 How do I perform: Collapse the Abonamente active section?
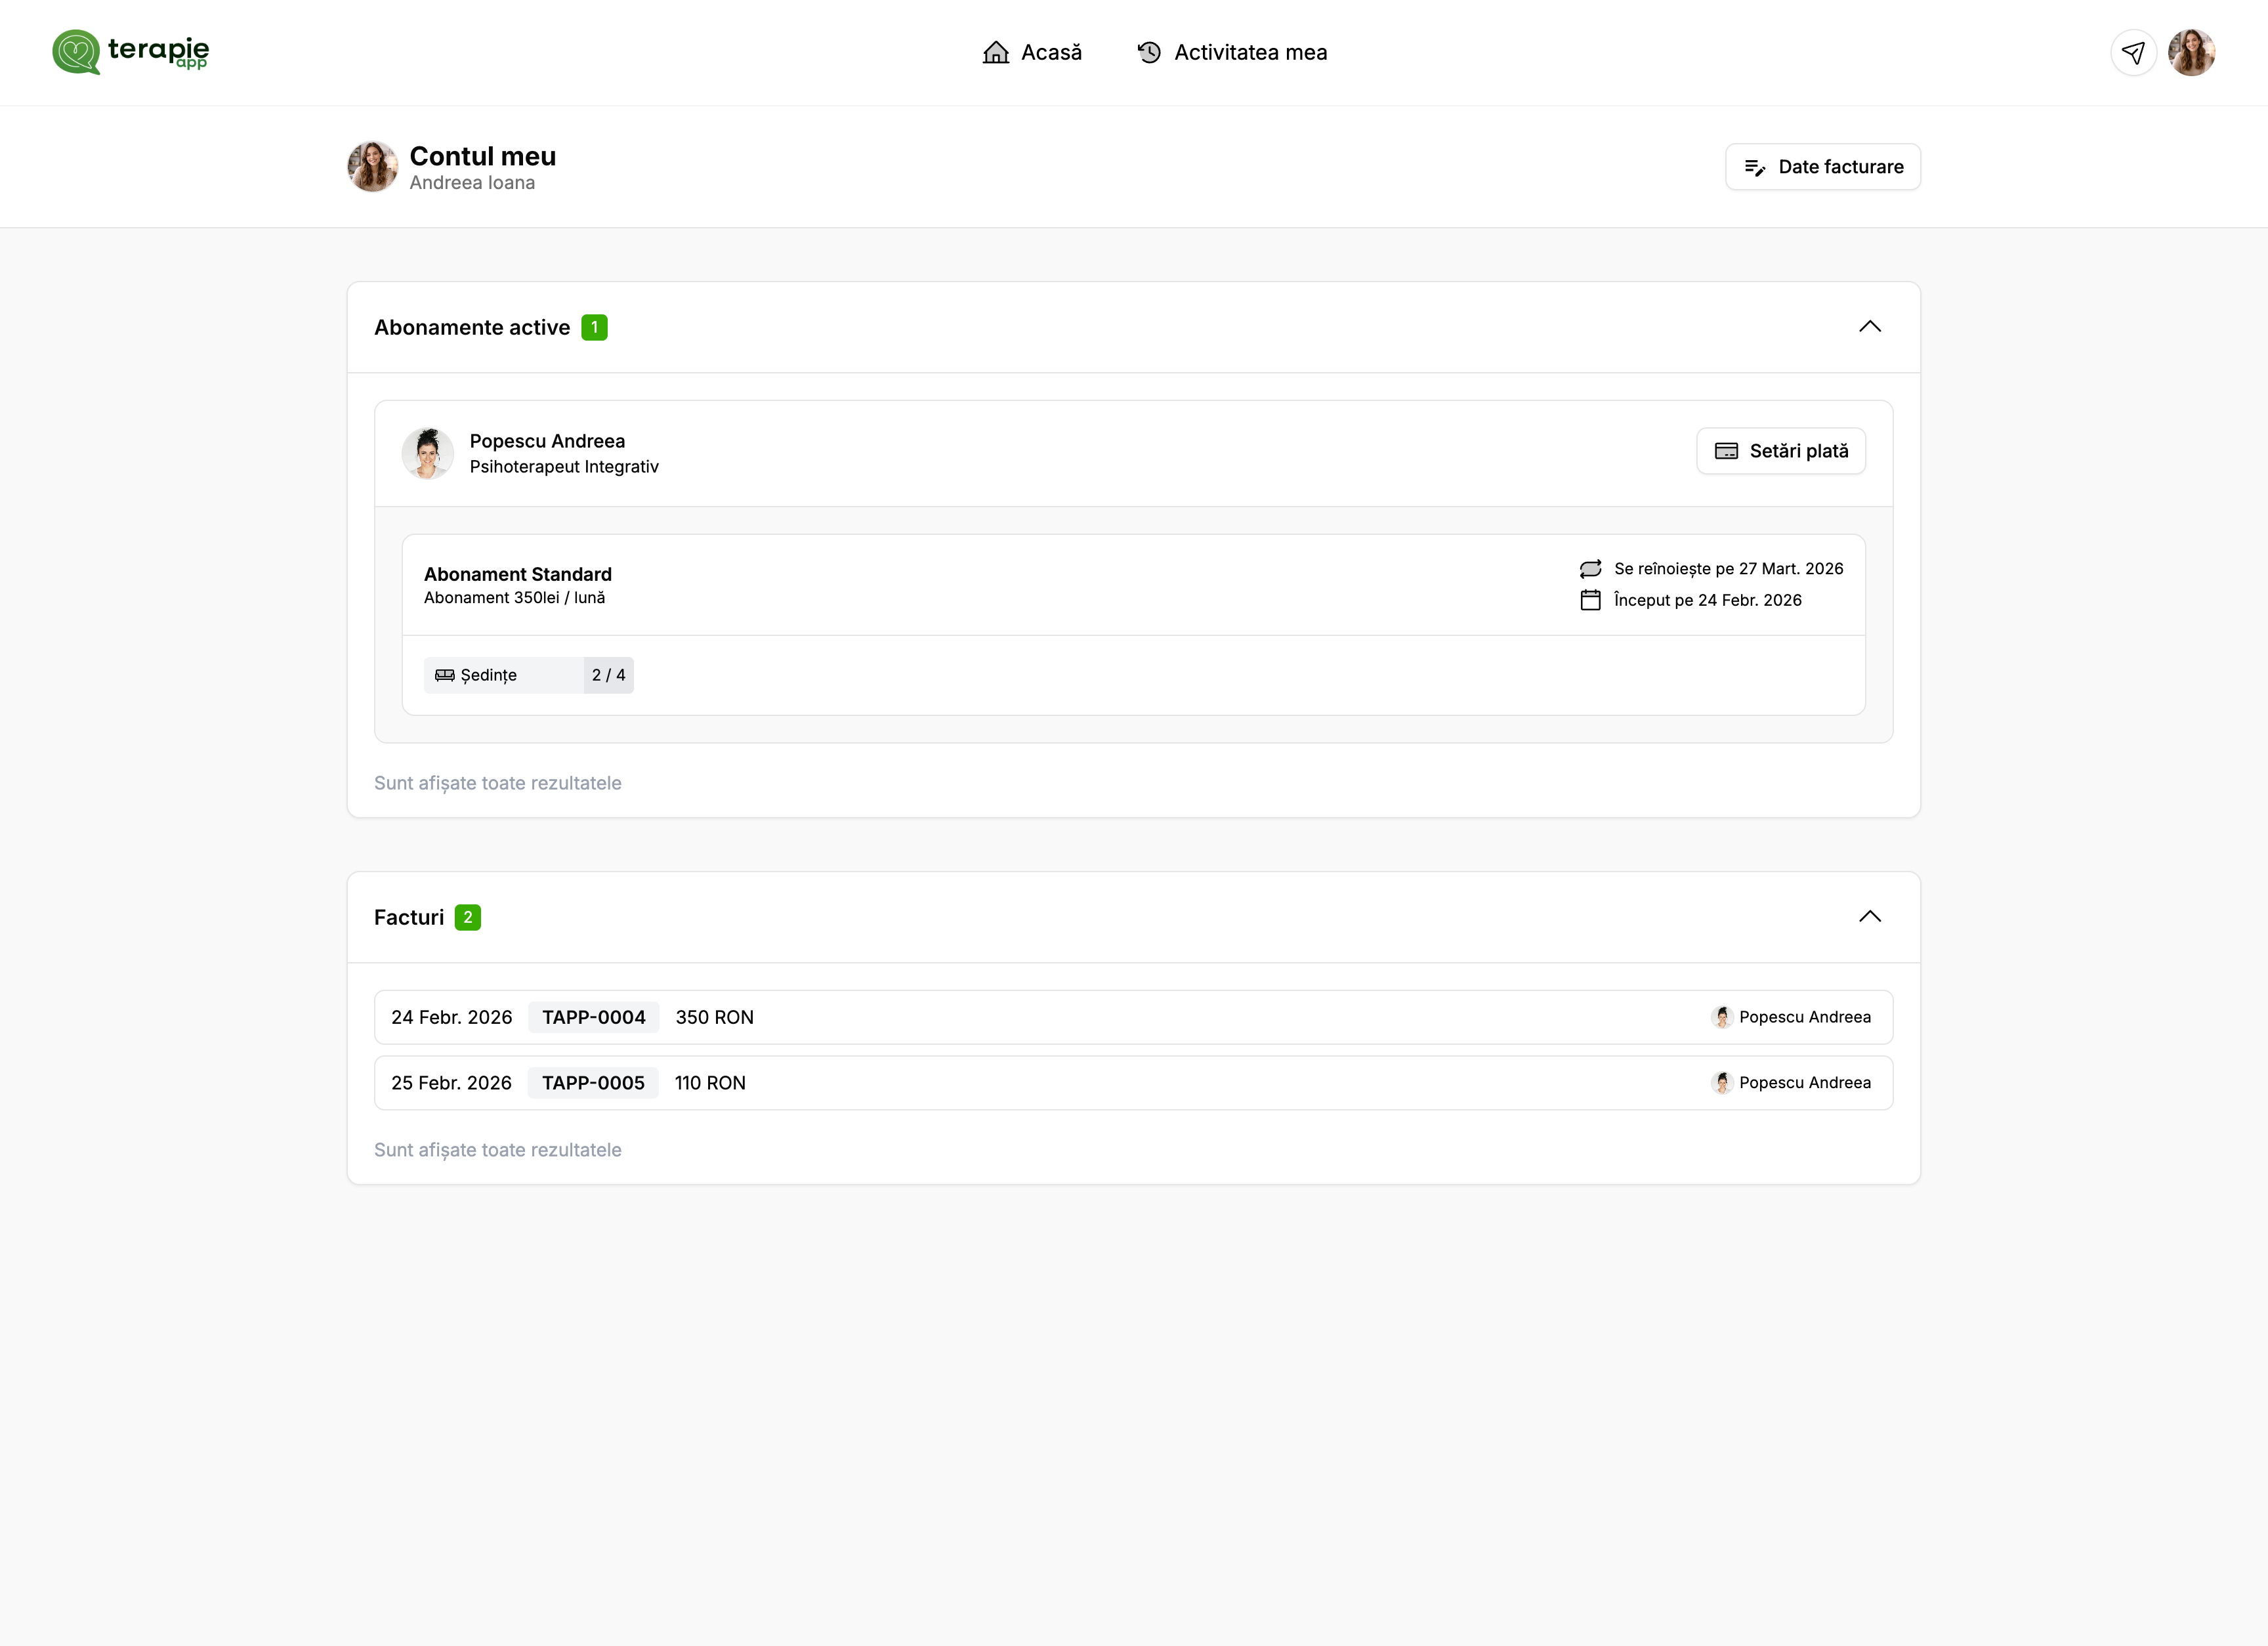(x=1869, y=327)
